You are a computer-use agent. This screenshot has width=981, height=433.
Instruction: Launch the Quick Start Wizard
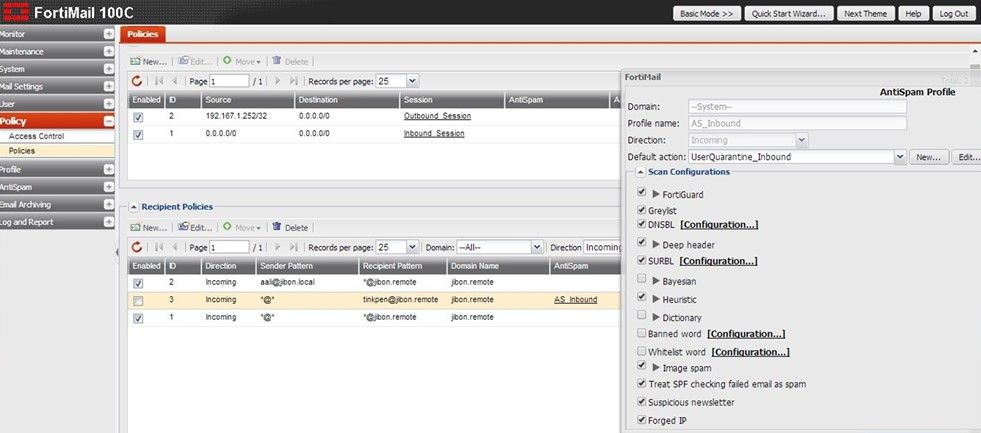pyautogui.click(x=789, y=13)
